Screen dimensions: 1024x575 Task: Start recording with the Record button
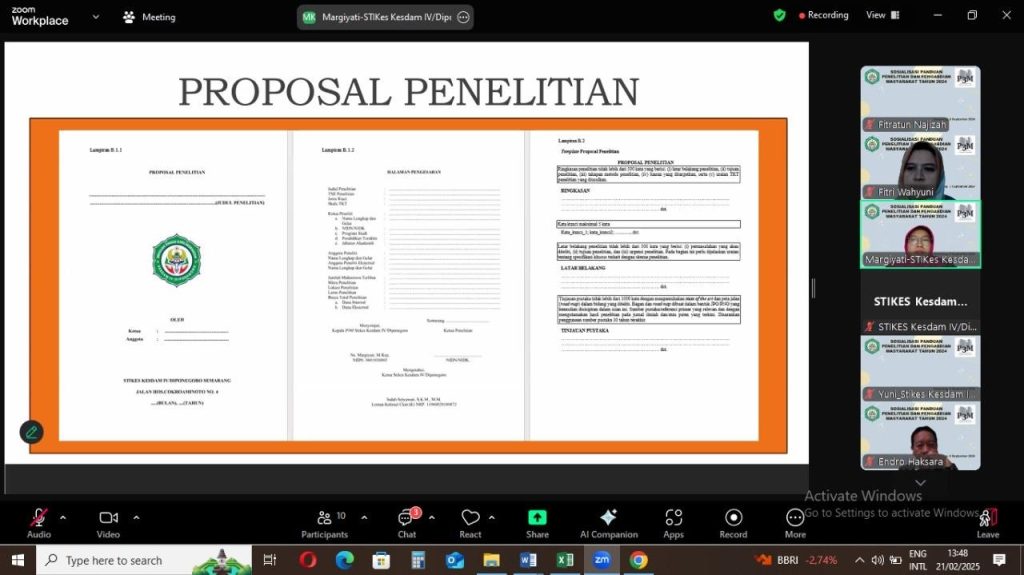pos(733,522)
